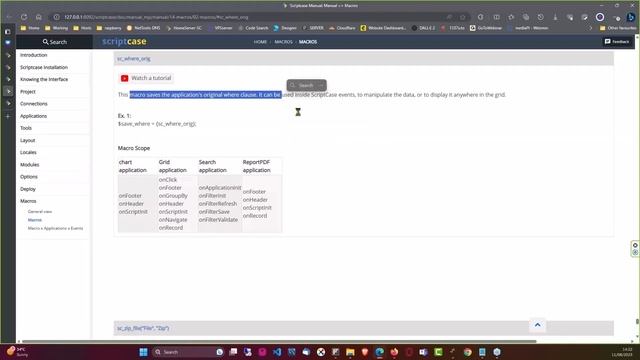Open Layout section in sidebar

27,140
